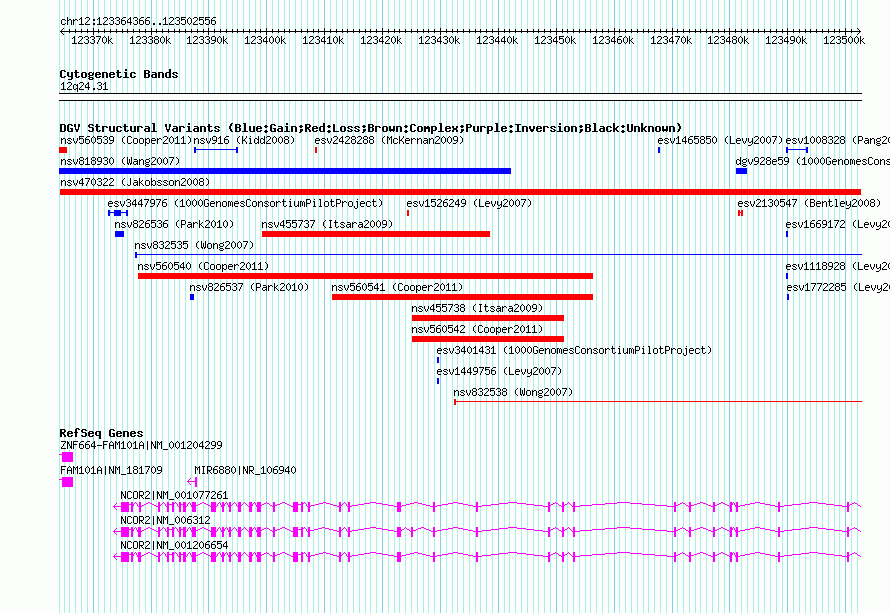Click the MIR6880|NR_106940 label
This screenshot has width=890, height=613.
click(245, 471)
